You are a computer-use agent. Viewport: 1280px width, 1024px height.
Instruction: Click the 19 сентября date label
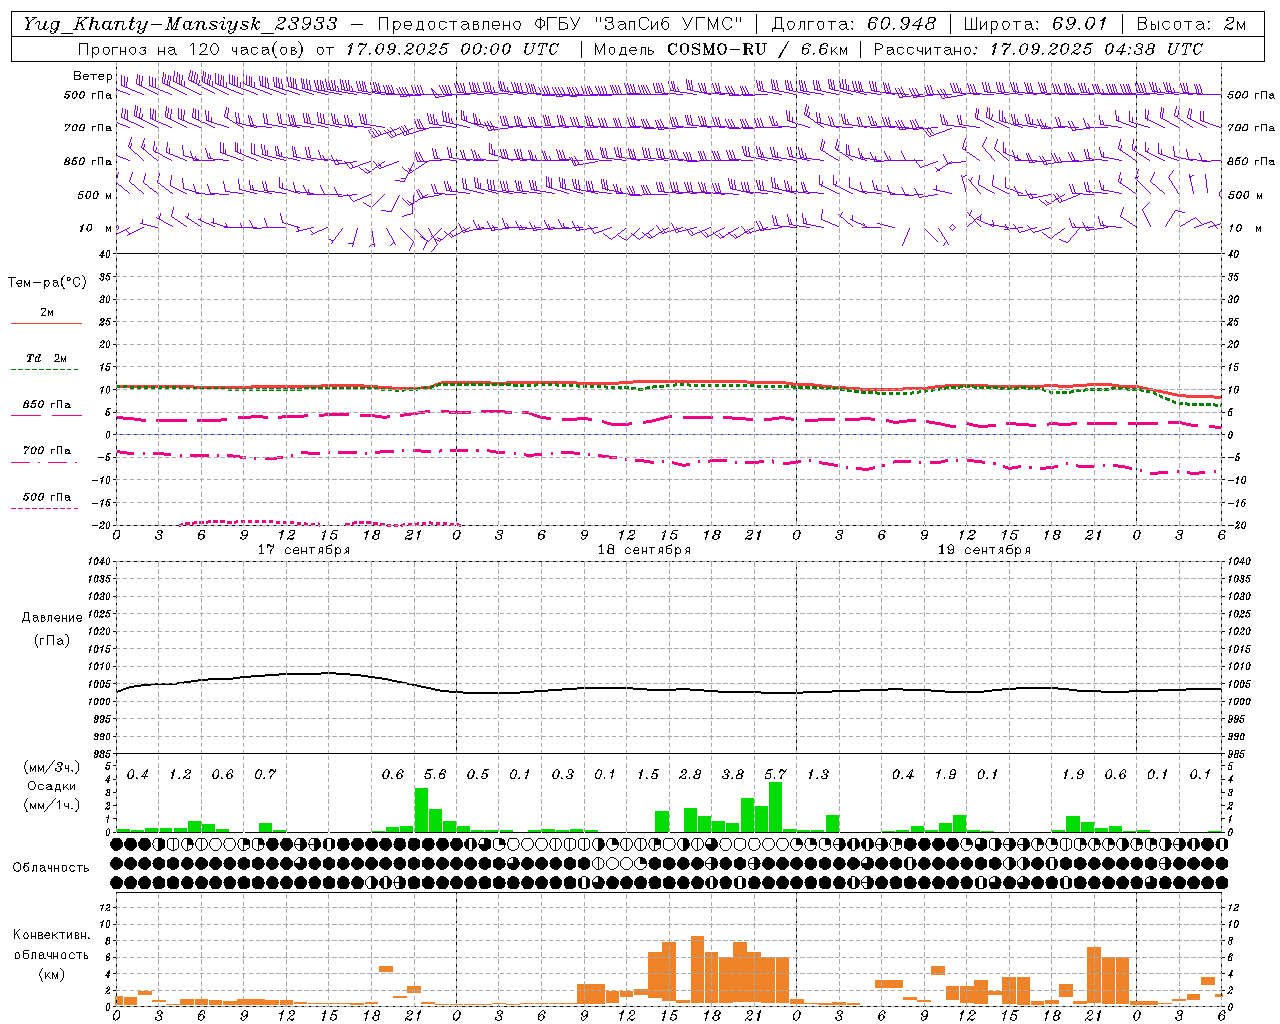pyautogui.click(x=984, y=550)
